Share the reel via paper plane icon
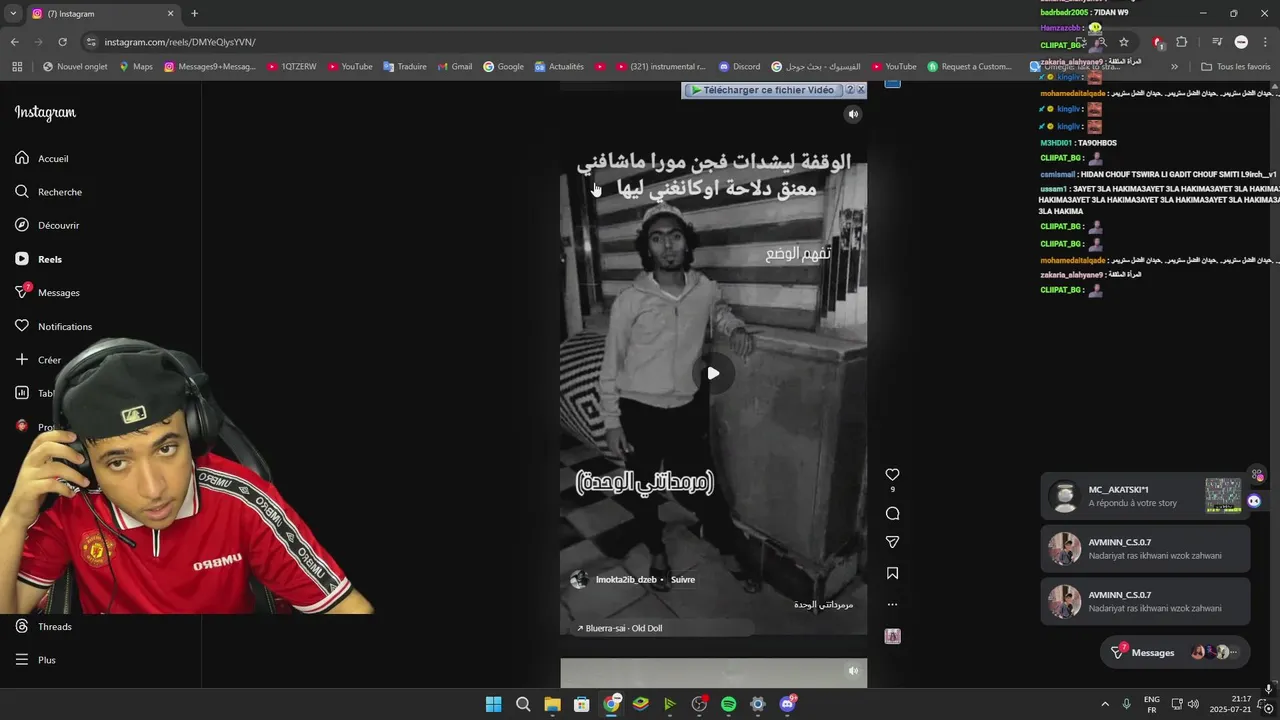This screenshot has height=720, width=1280. point(893,542)
